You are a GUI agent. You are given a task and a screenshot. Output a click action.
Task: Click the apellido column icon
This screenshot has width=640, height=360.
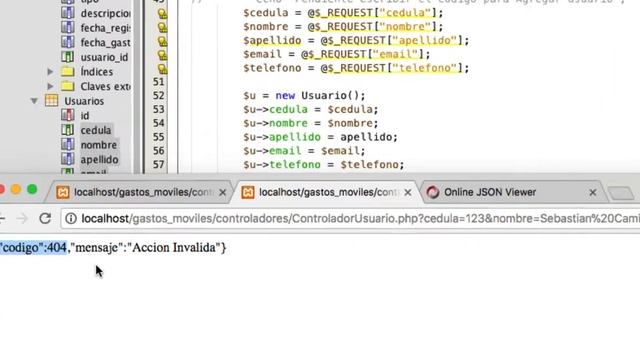coord(67,159)
